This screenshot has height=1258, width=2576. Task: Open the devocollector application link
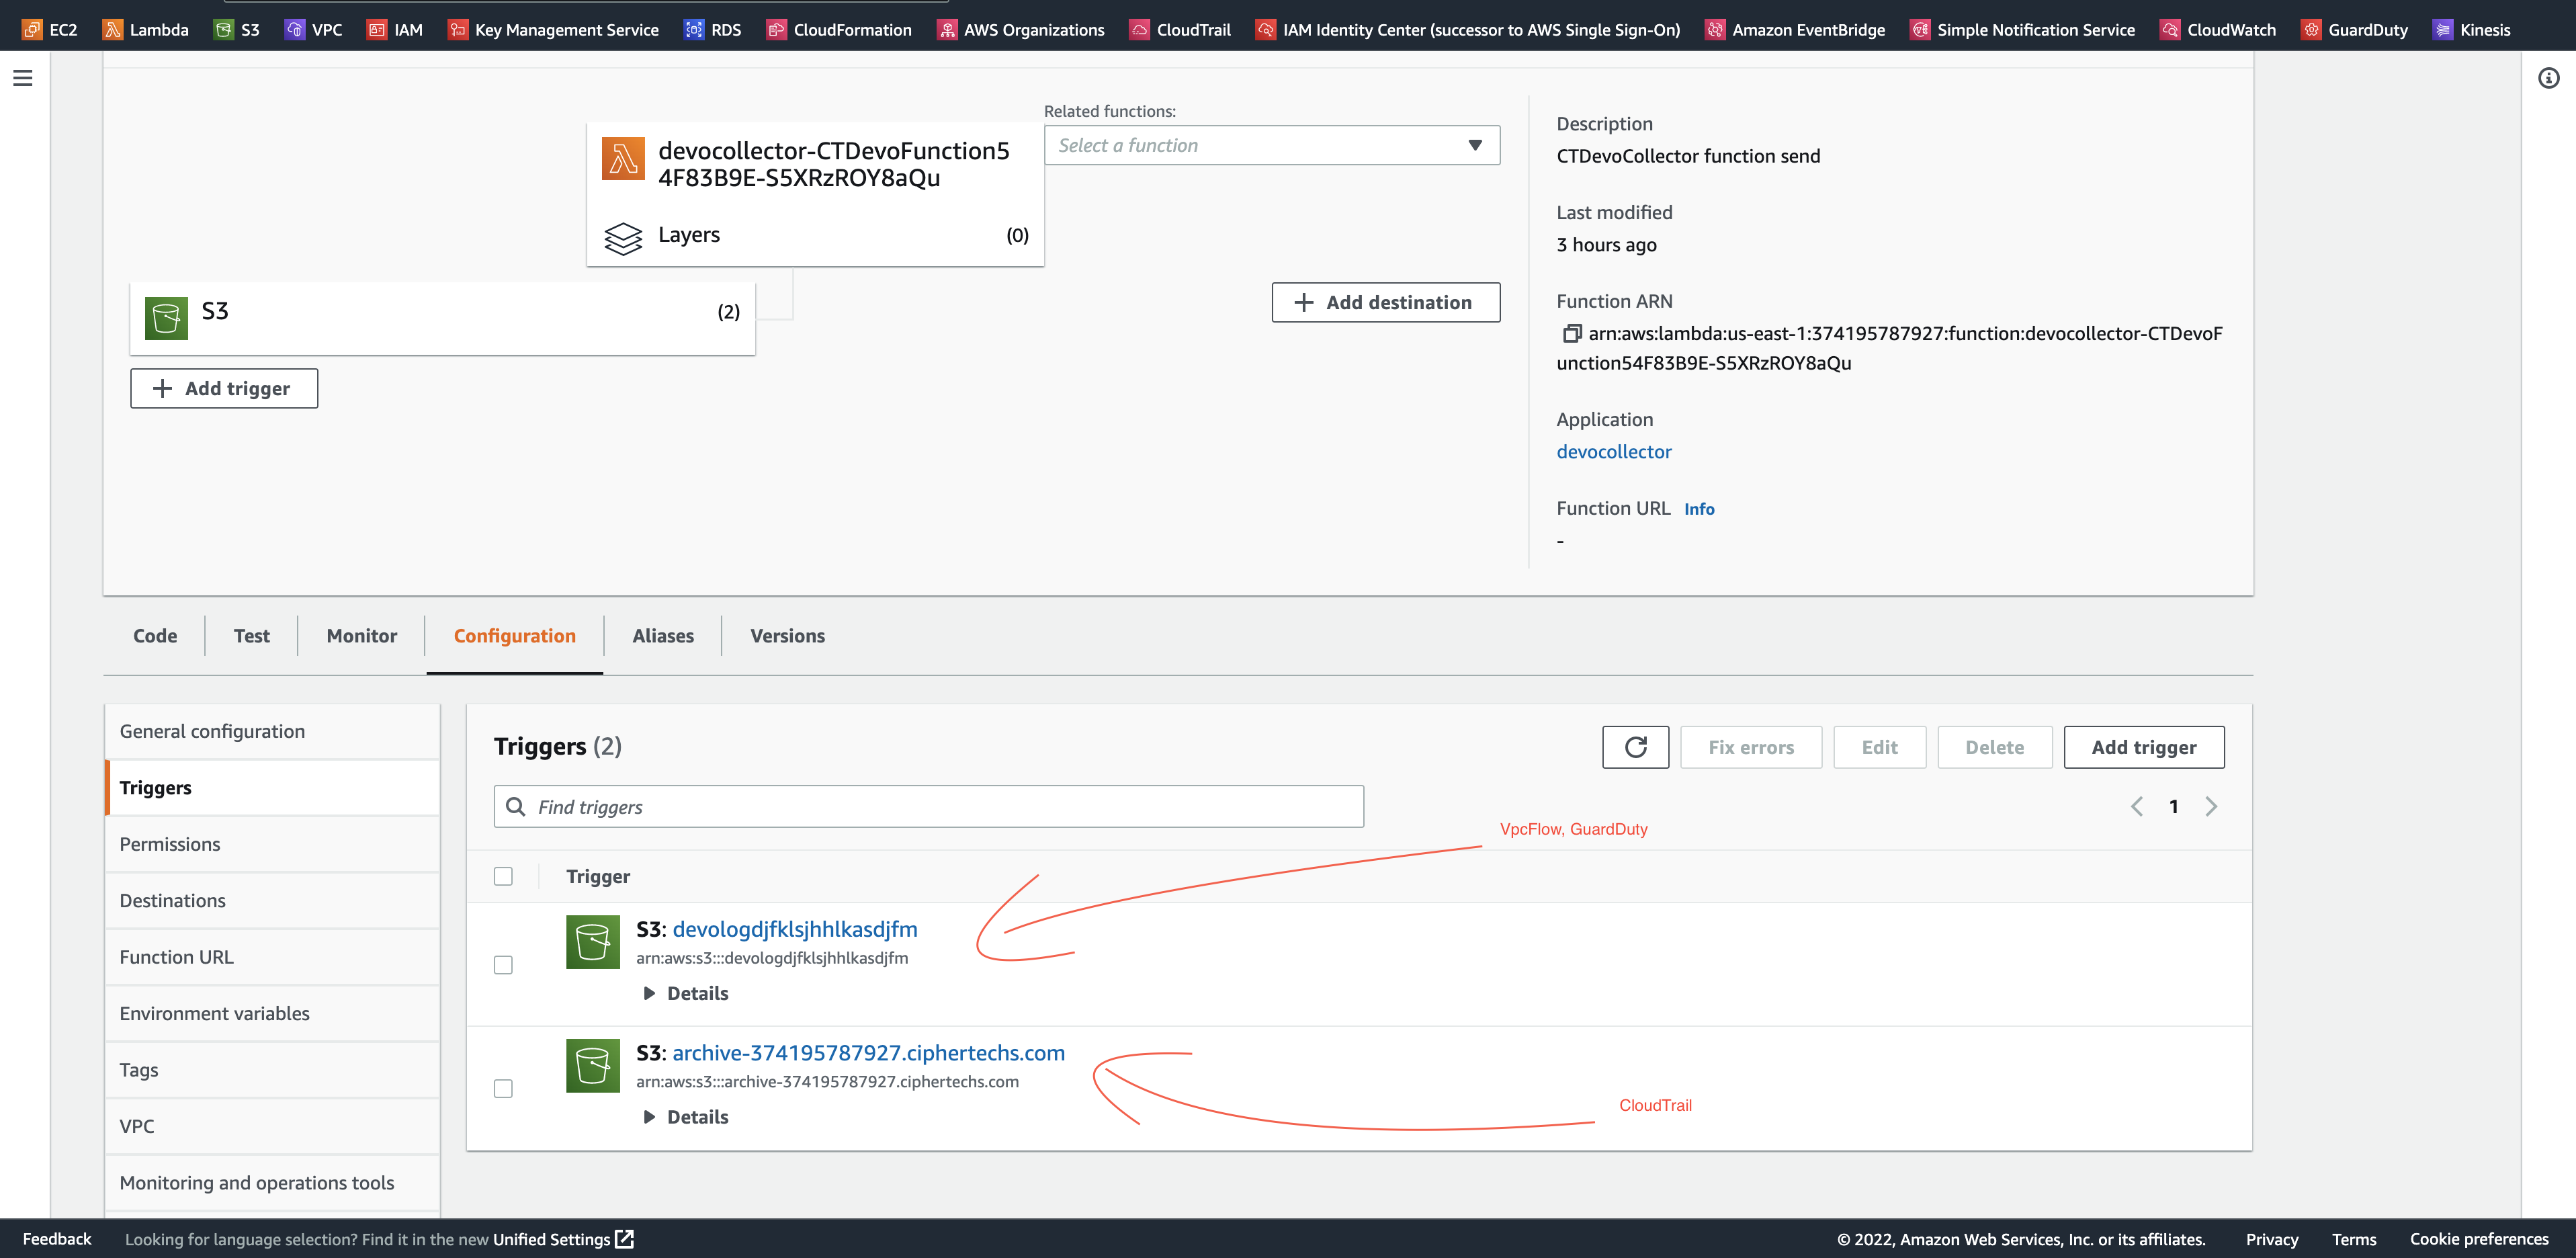click(1613, 452)
